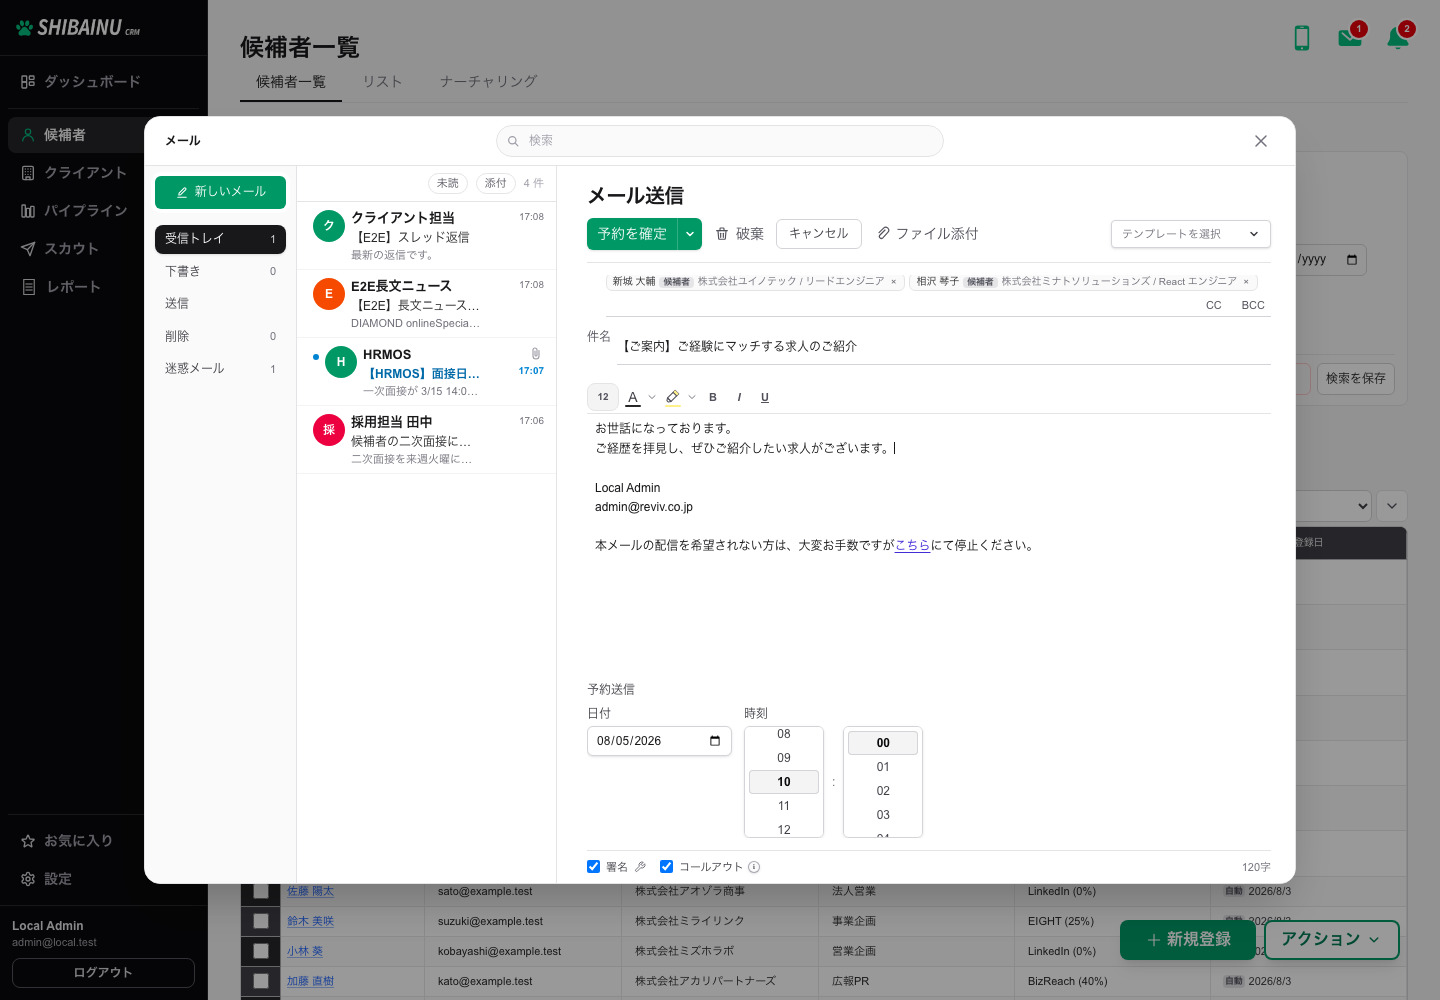Attach a file via the paperclip icon
Image resolution: width=1440 pixels, height=1000 pixels.
927,234
